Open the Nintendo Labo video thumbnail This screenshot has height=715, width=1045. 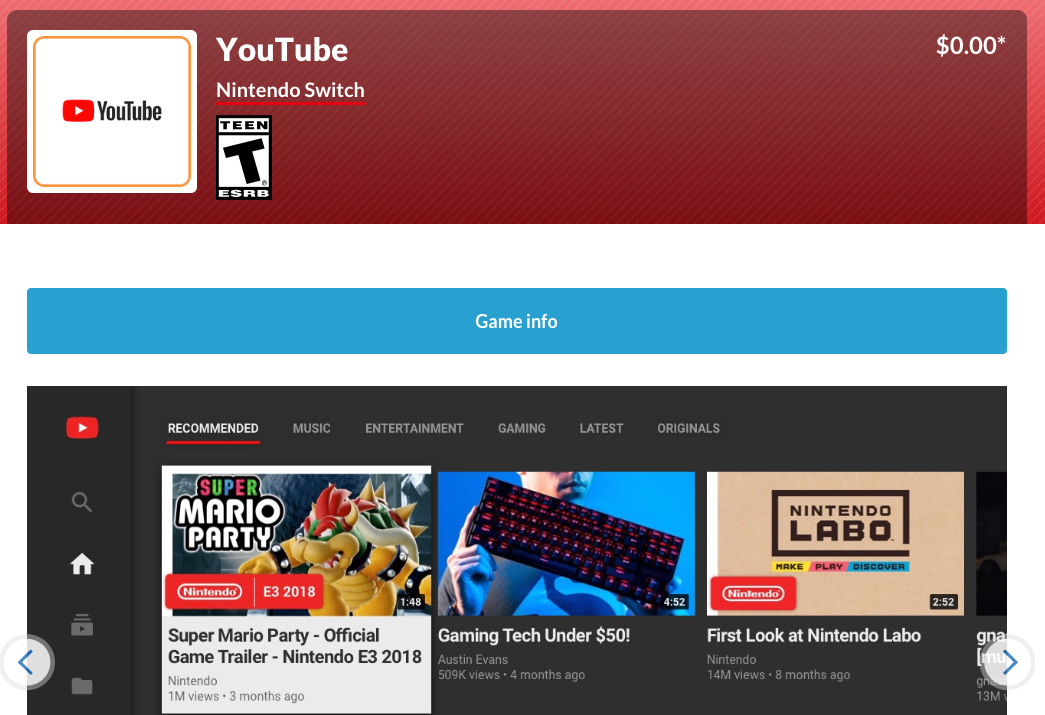835,544
